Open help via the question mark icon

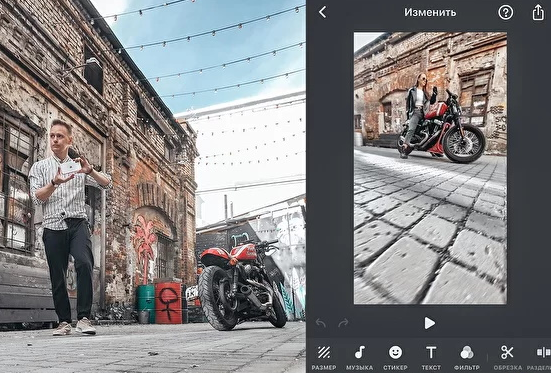[x=506, y=13]
